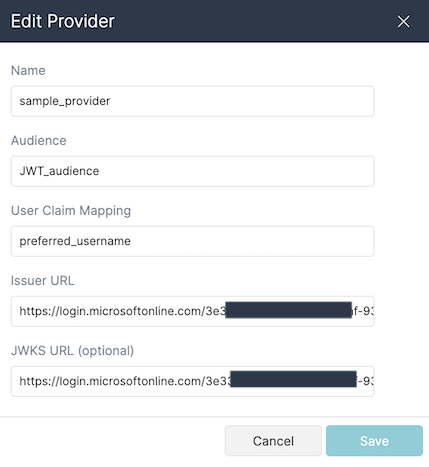Cancel editing the provider
This screenshot has height=467, width=429.
click(x=273, y=441)
